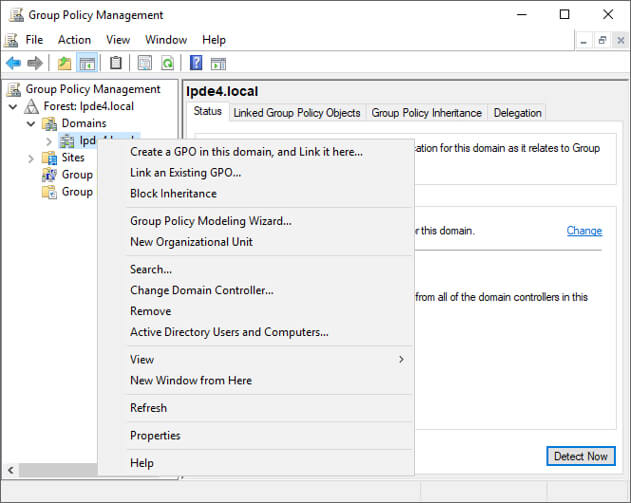631x503 pixels.
Task: Open the View submenu arrow
Action: click(401, 359)
